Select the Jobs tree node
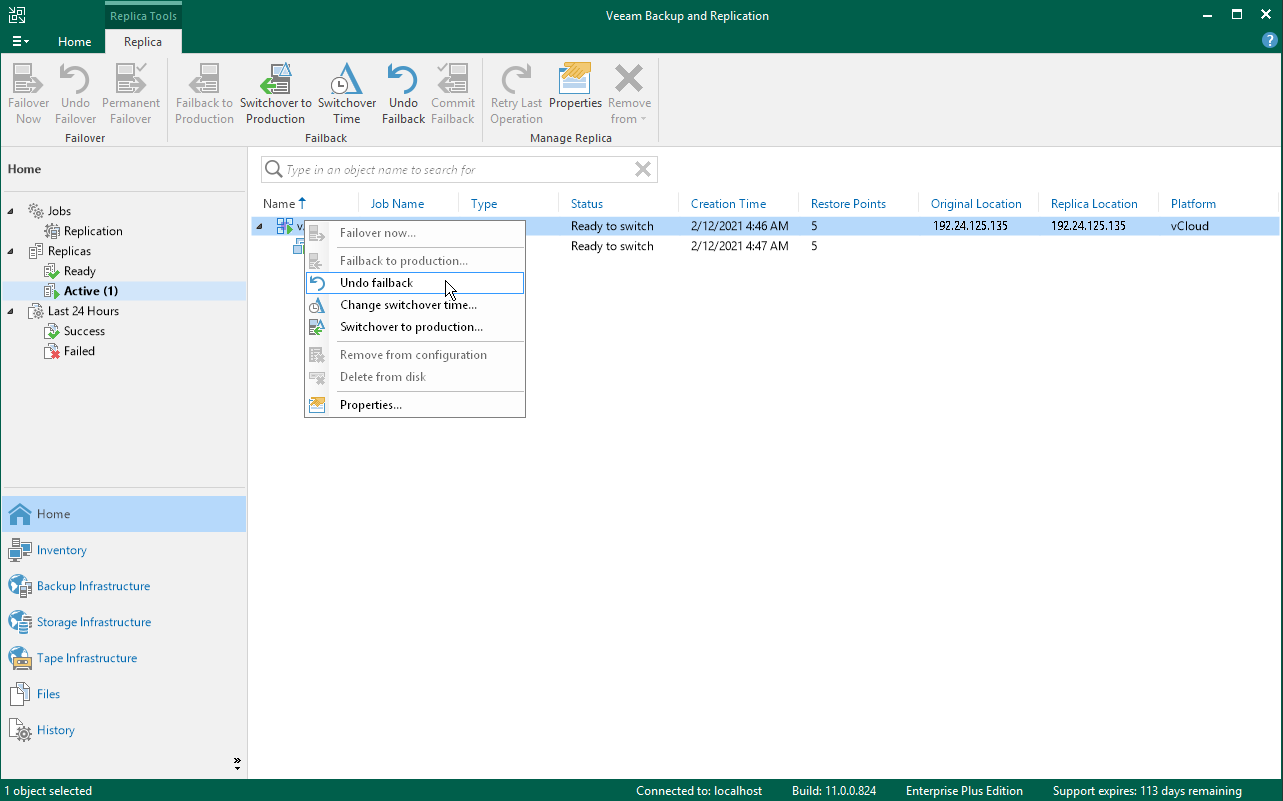Screen dimensions: 1283x801 click(x=59, y=211)
